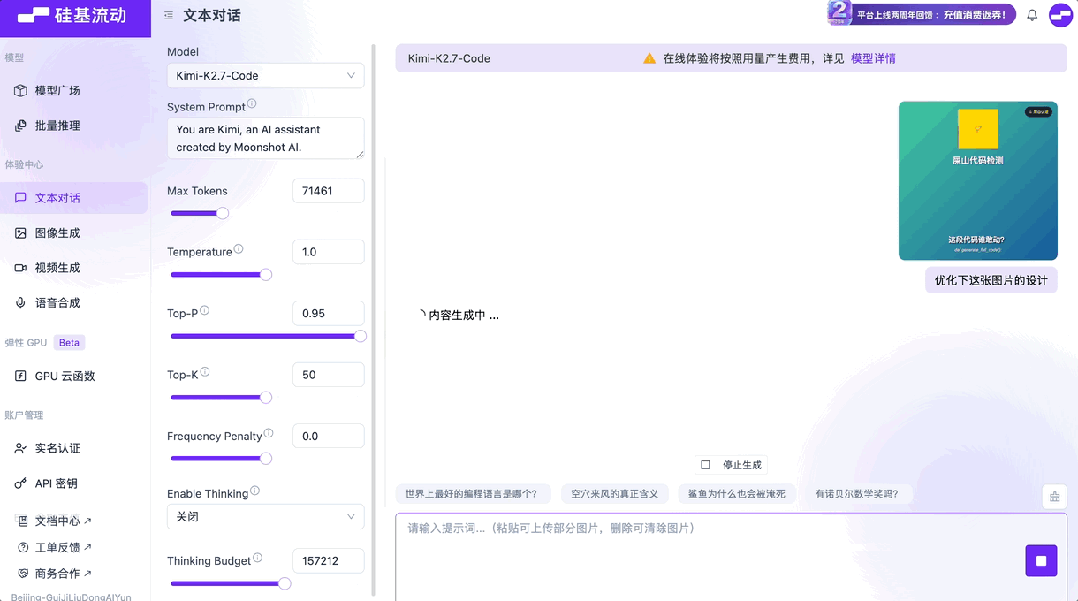Open the 模型详情 link
Screen dimensions: 1078x601
[x=873, y=58]
